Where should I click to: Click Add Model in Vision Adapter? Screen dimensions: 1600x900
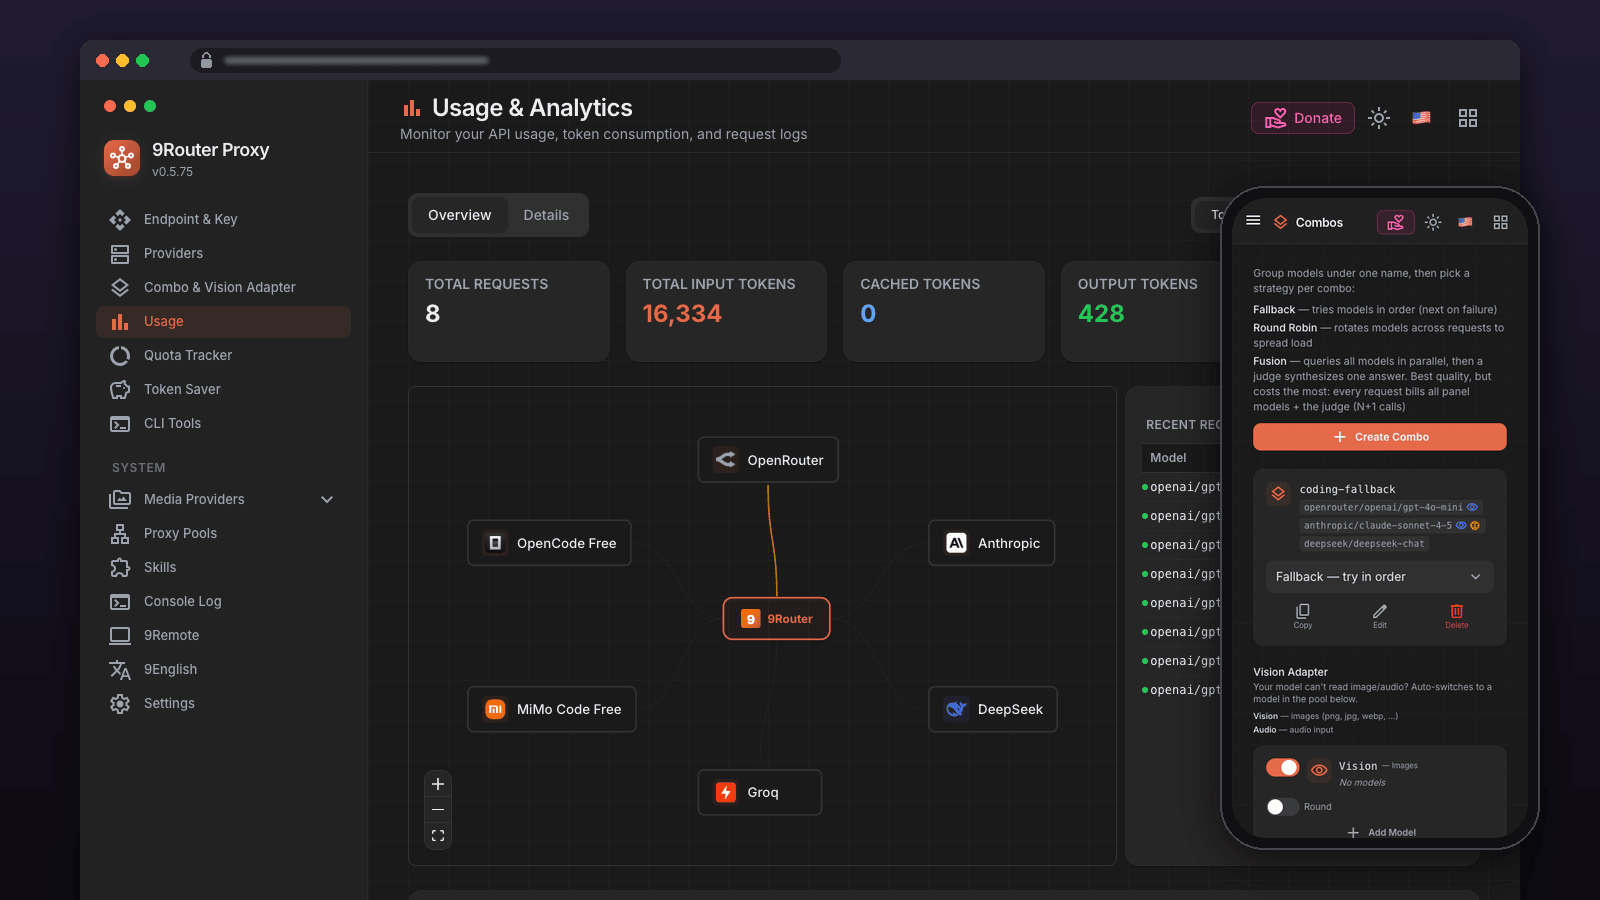1381,832
